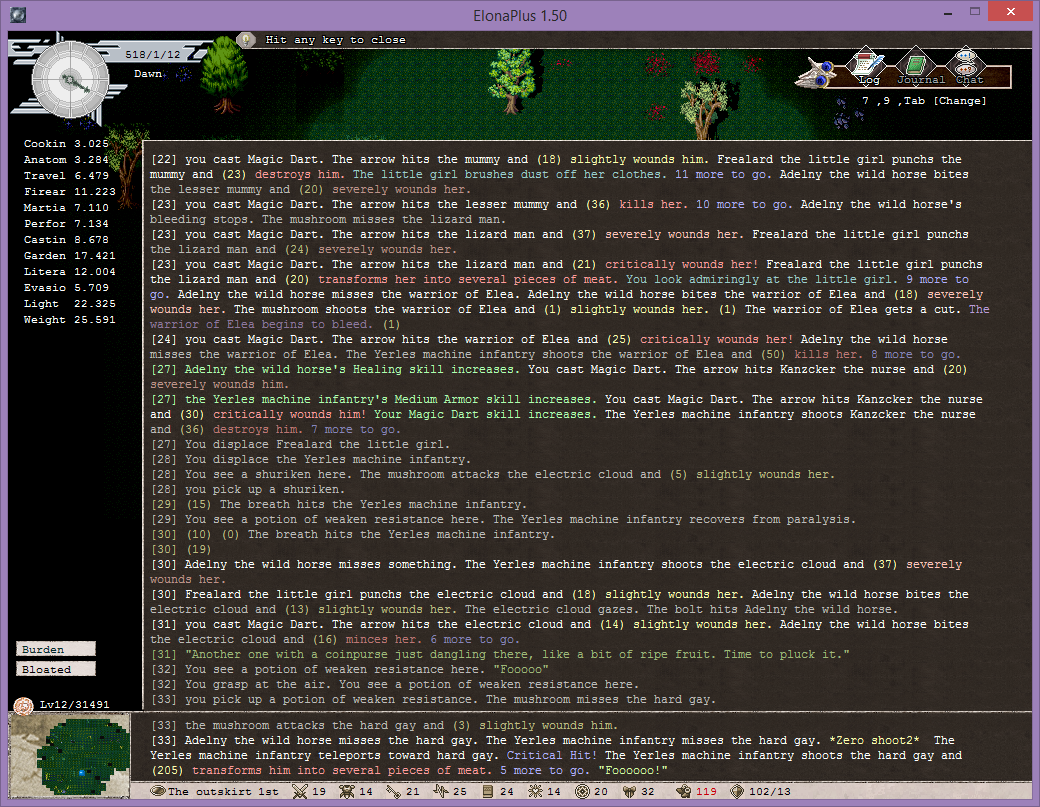
Task: Click the Burden status indicator
Action: pos(56,649)
